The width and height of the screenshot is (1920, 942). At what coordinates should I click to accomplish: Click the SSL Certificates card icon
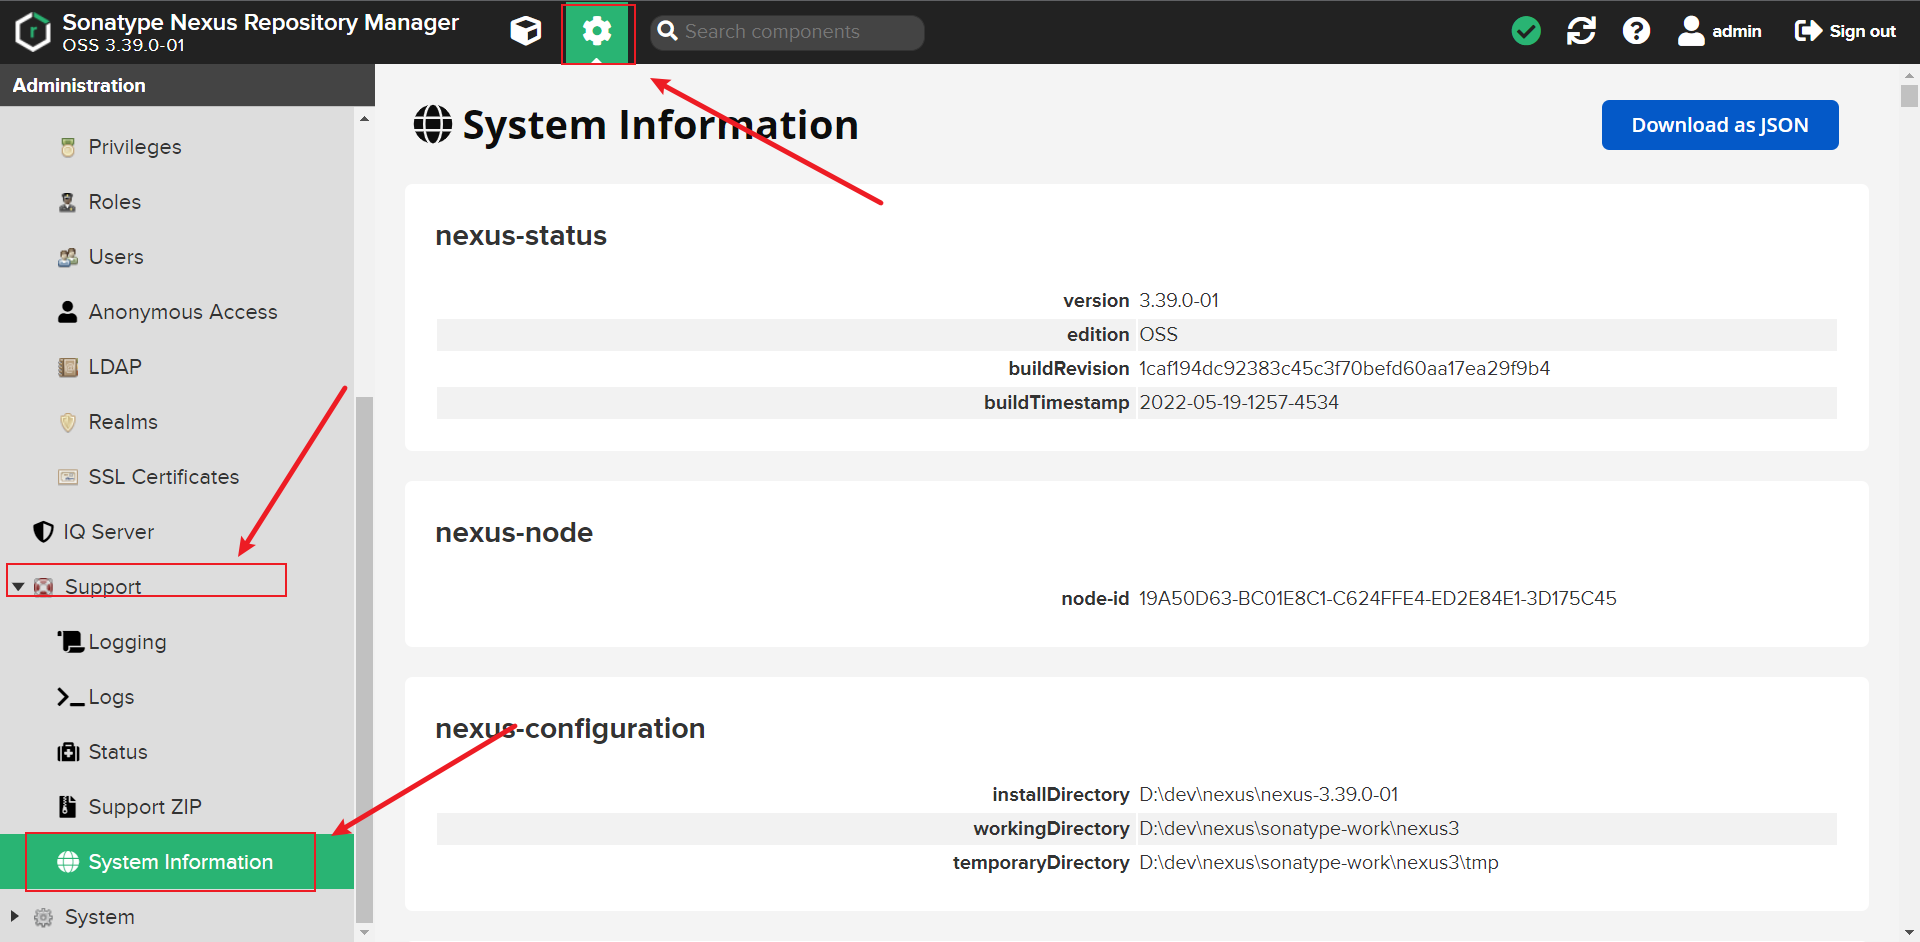[68, 477]
